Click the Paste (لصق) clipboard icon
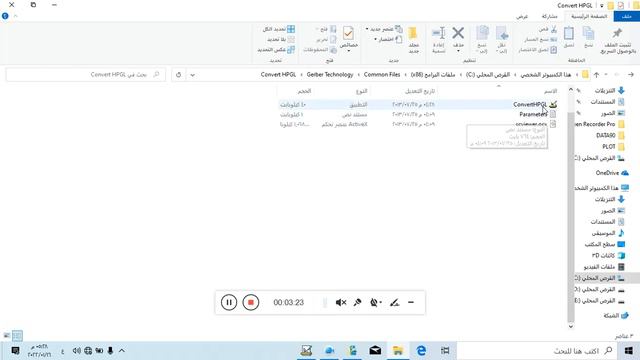This screenshot has width=640, height=360. 569,37
